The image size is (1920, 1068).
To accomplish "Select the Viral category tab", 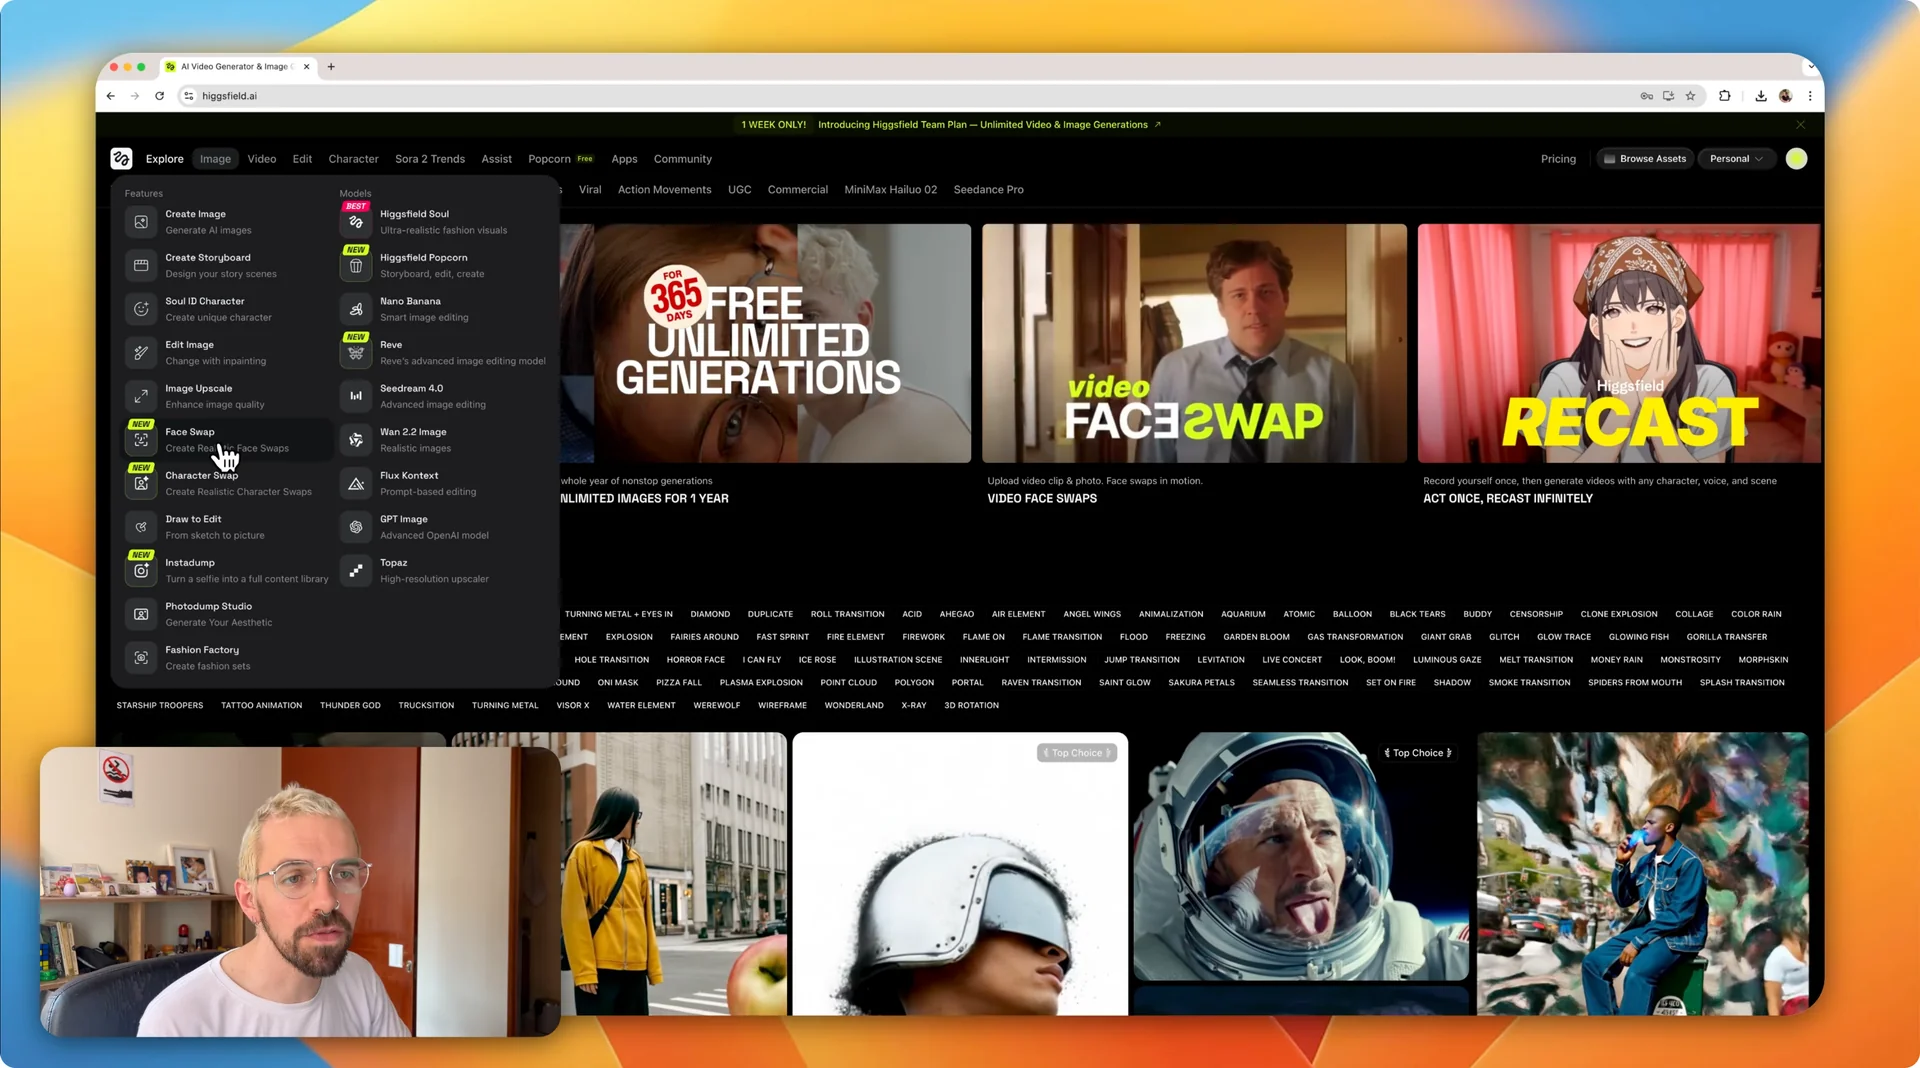I will pos(590,190).
